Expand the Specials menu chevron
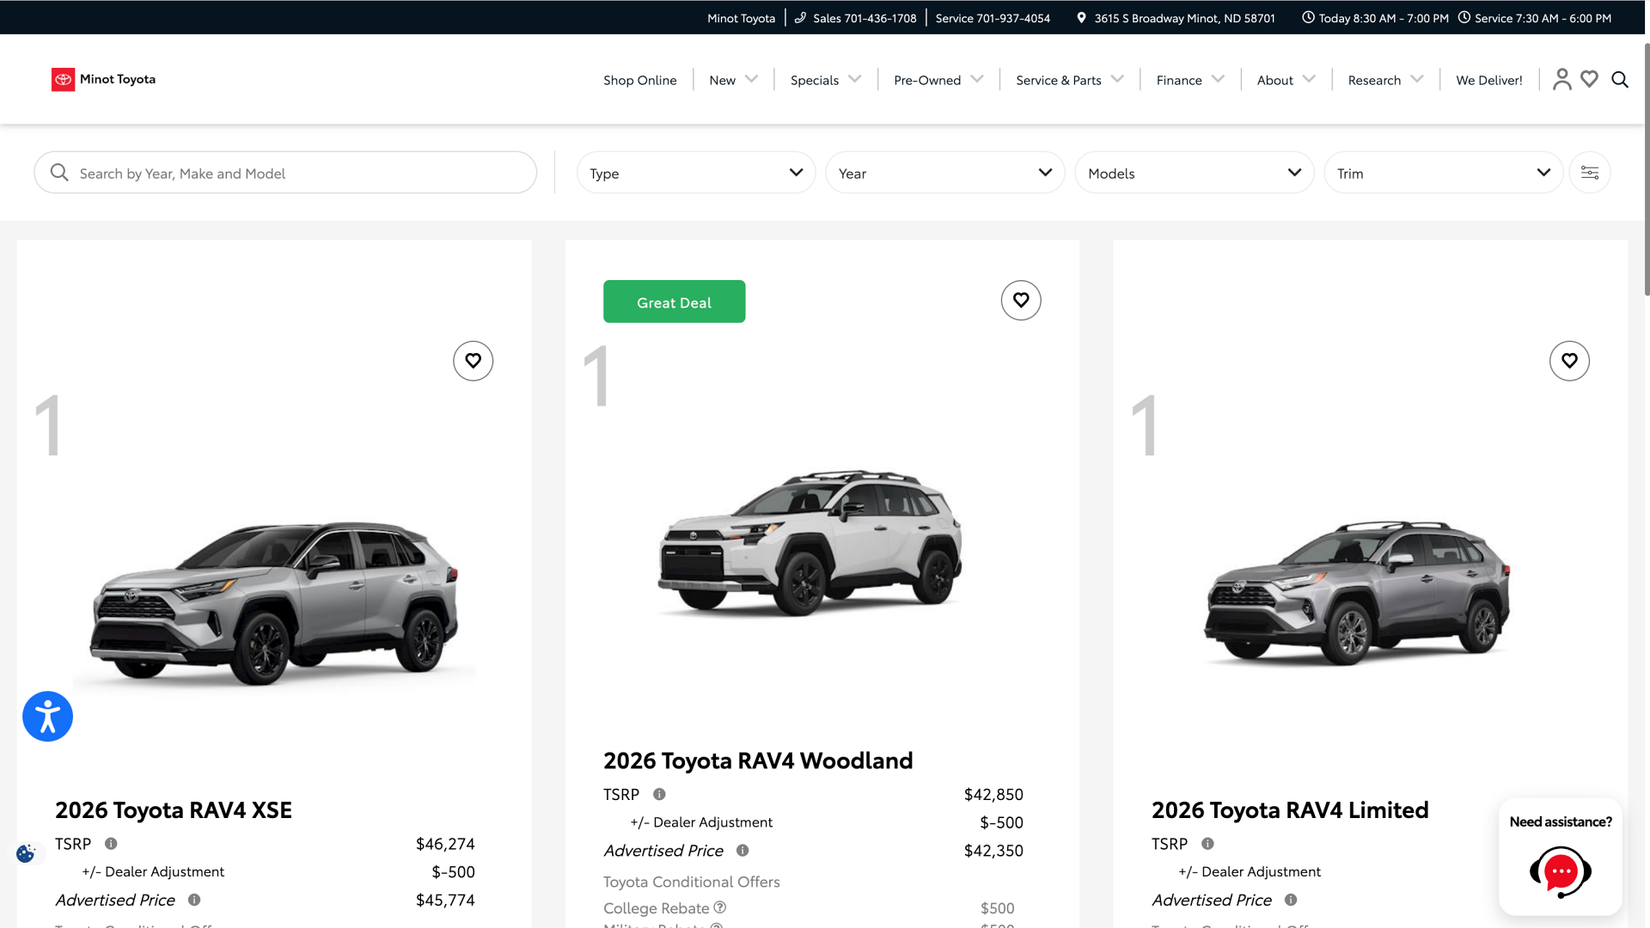The image size is (1650, 928). coord(855,79)
